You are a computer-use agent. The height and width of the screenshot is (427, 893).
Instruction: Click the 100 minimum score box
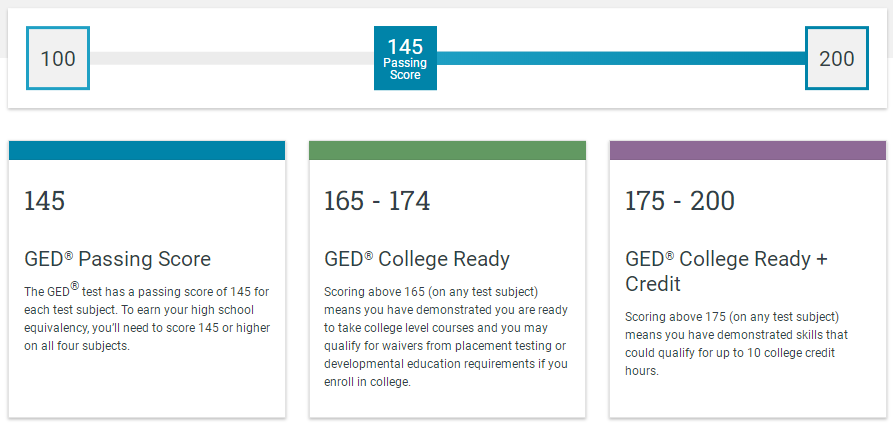[58, 58]
